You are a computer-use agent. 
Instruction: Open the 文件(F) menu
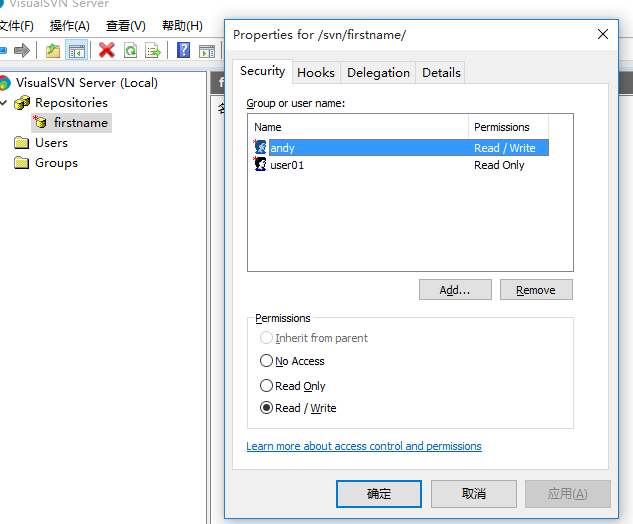click(16, 26)
